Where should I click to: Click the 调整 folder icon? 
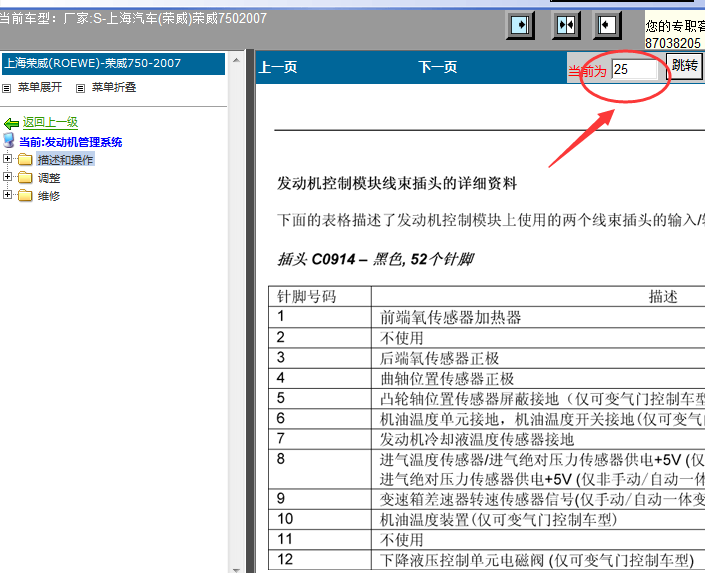(25, 177)
